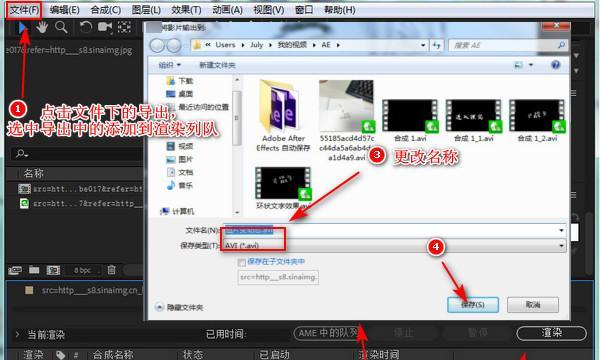This screenshot has width=600, height=360.
Task: Click Back button in save dialog
Action: [x=157, y=46]
